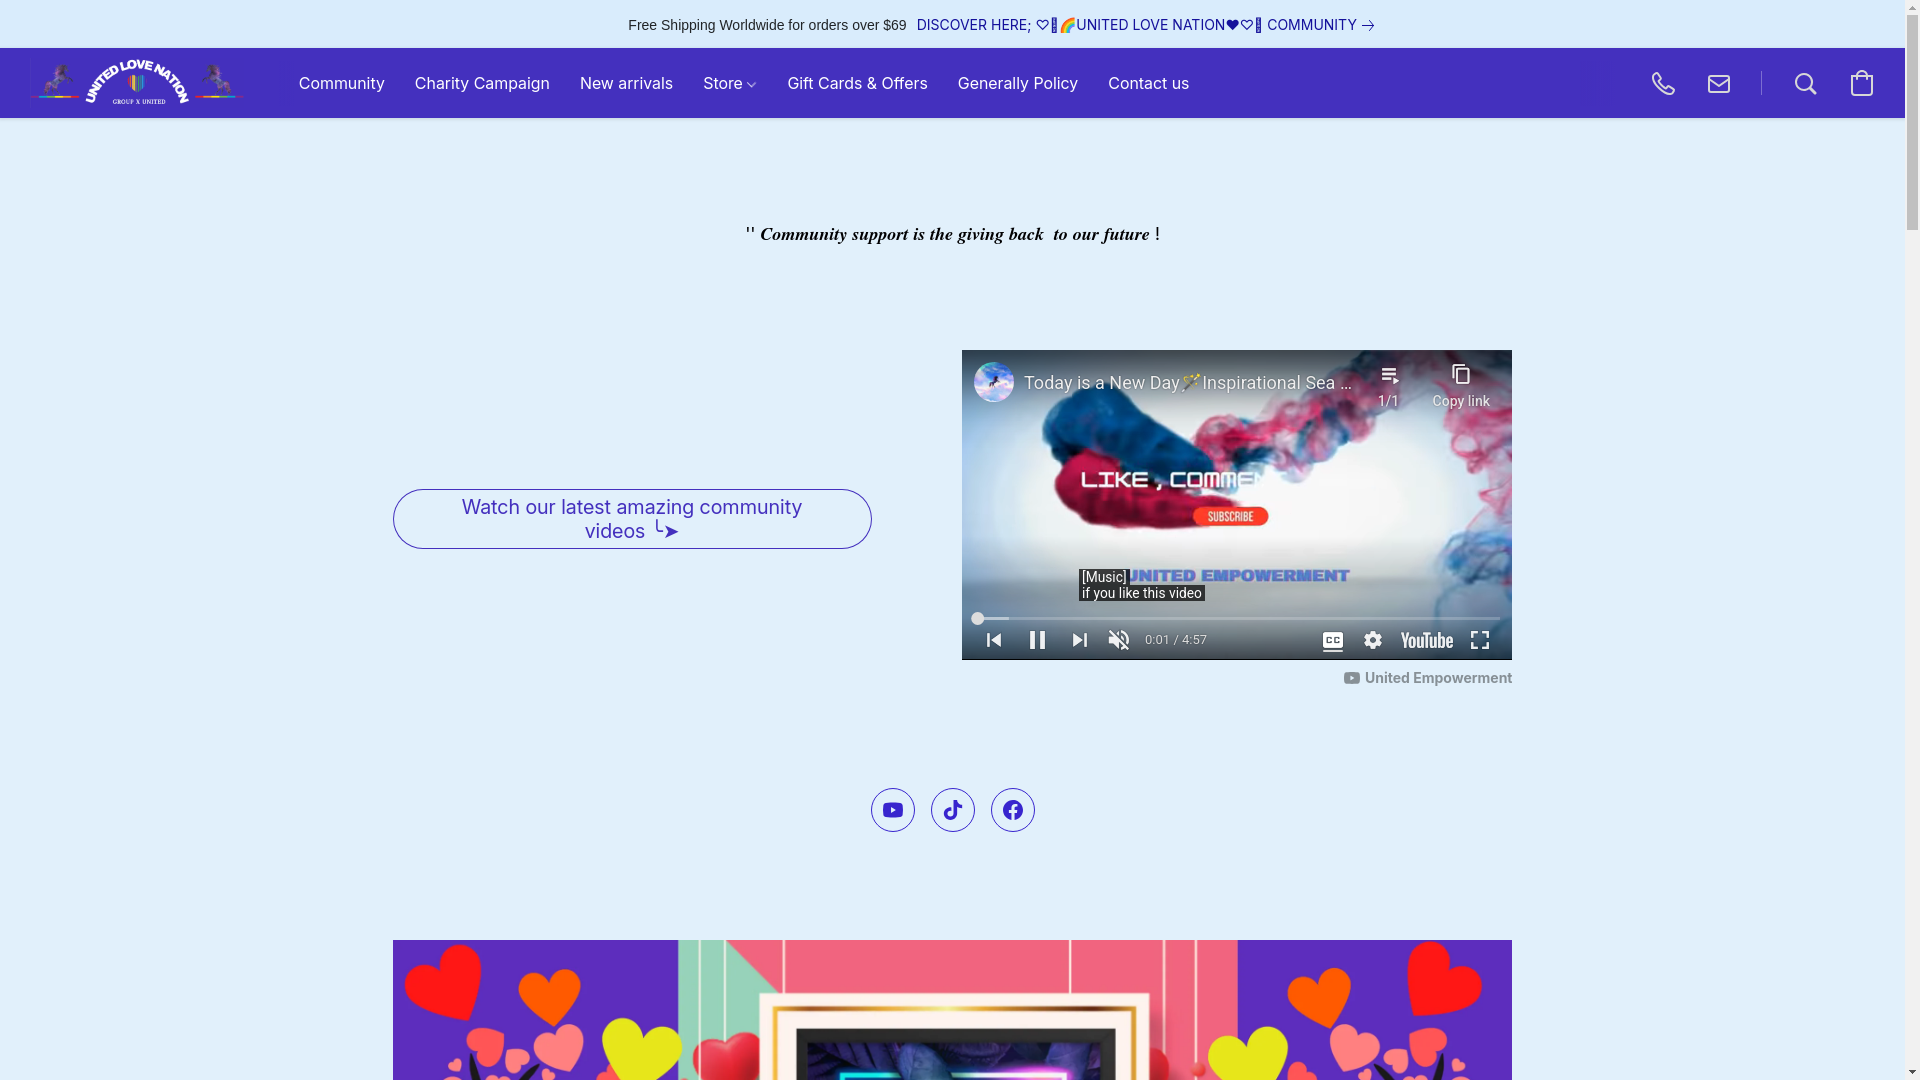
Task: Open the Community menu item
Action: tap(342, 83)
